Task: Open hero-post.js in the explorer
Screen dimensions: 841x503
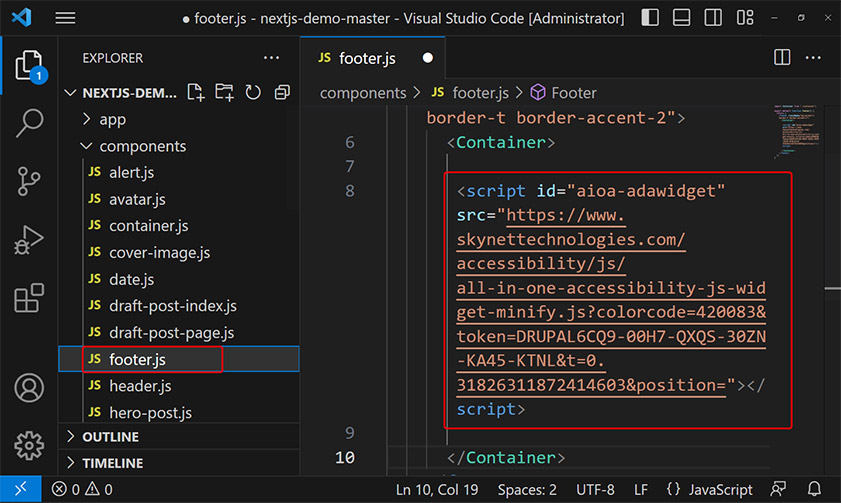Action: tap(178, 412)
